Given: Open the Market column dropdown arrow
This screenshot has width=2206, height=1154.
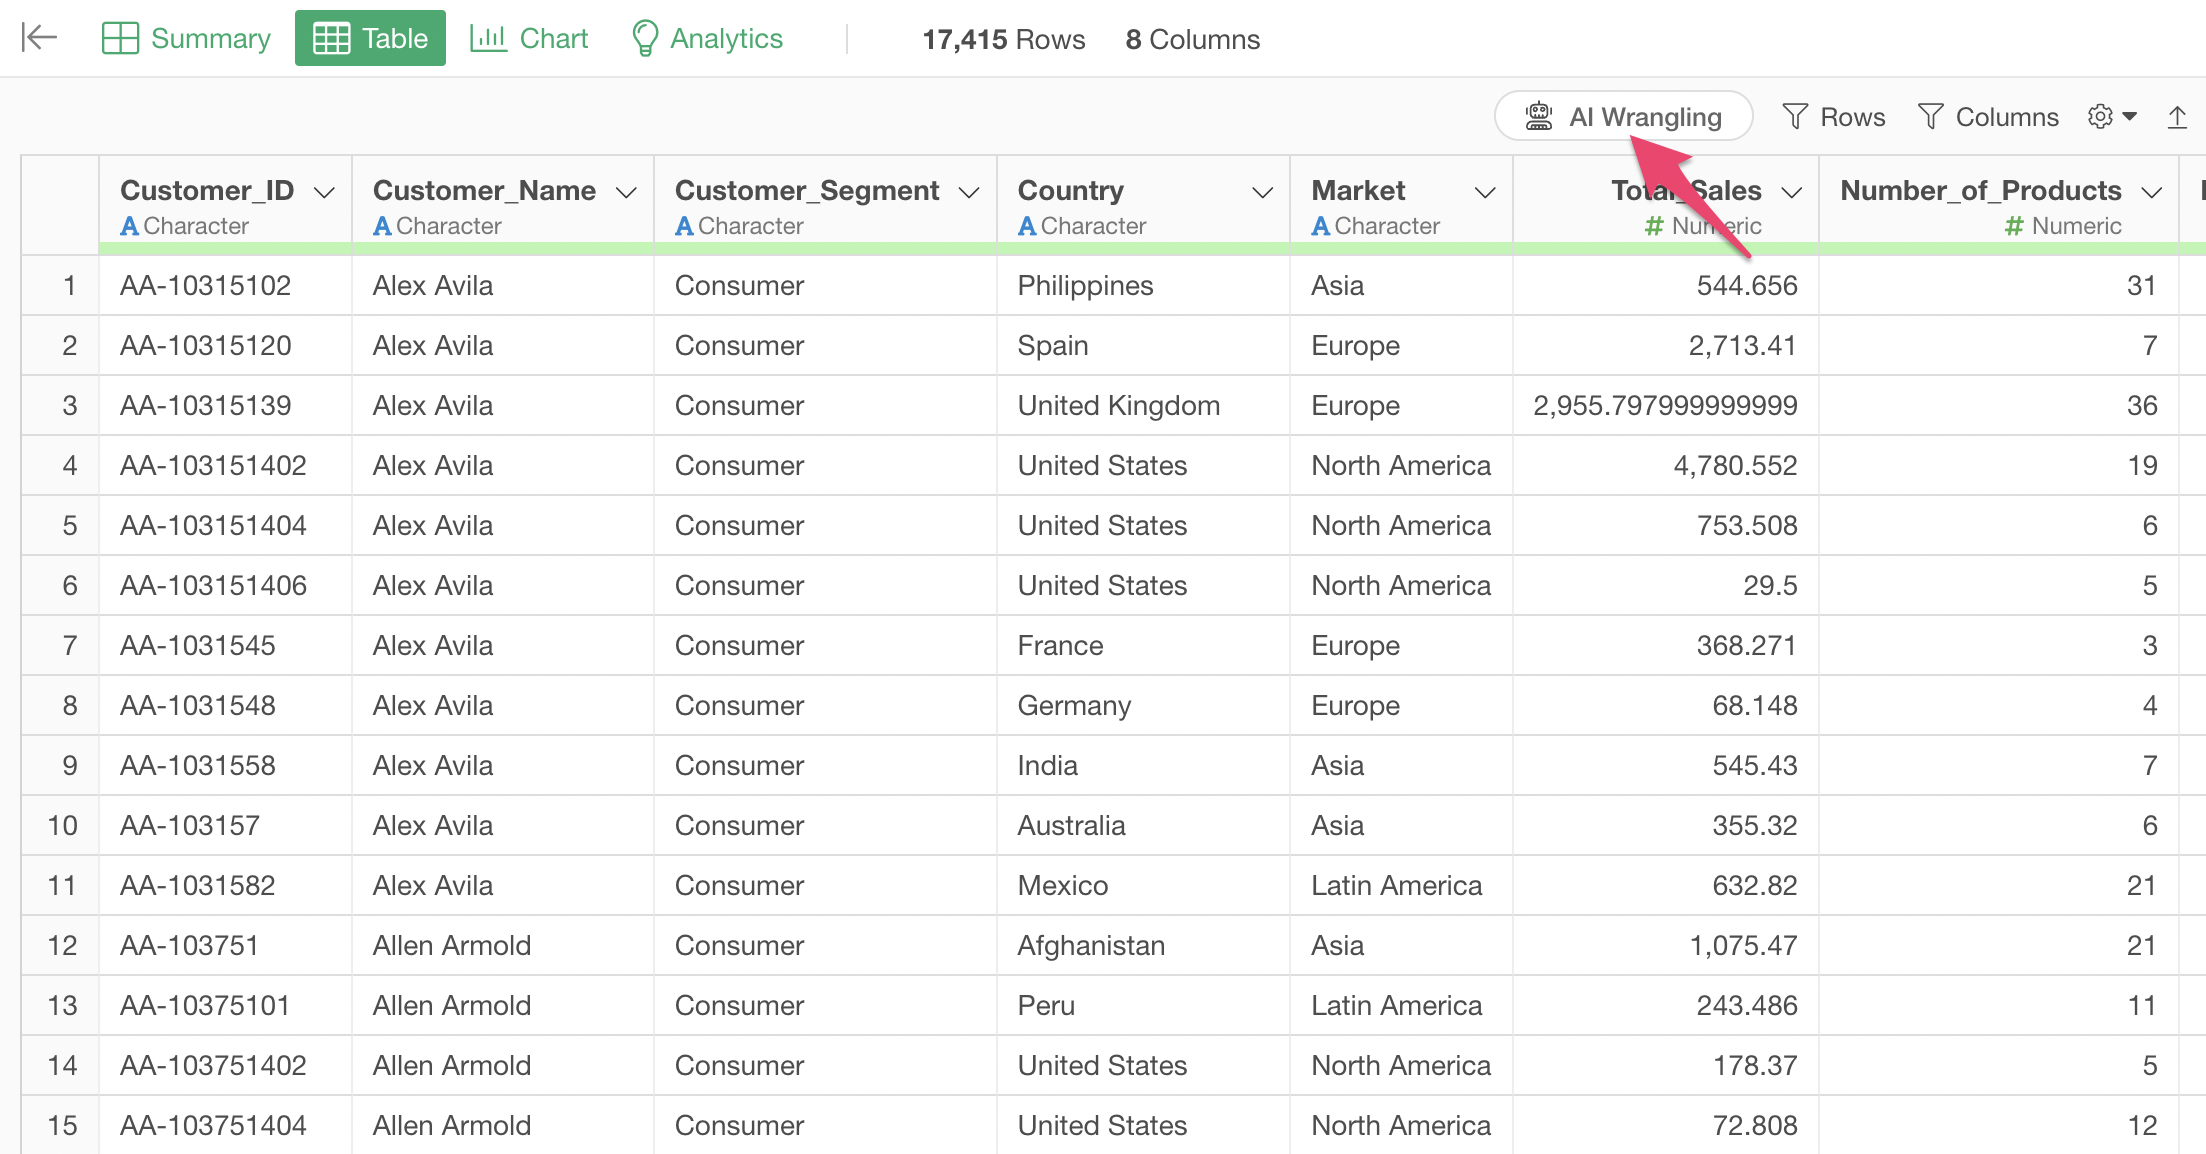Looking at the screenshot, I should coord(1485,192).
